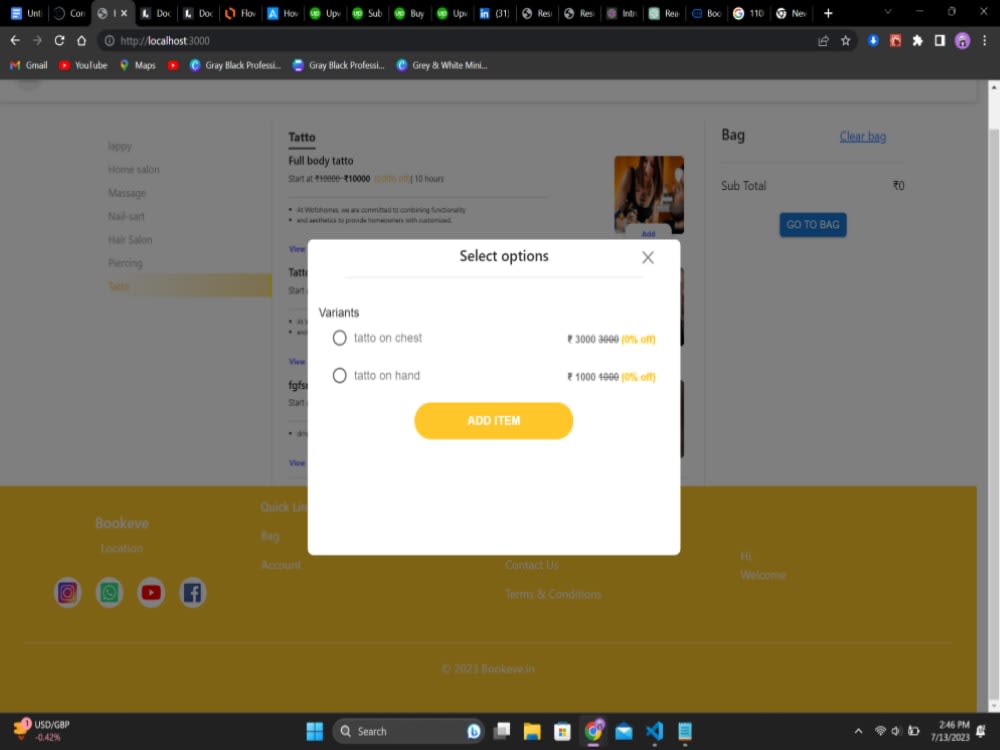Select the Hair Salon category
Viewport: 1000px width, 750px height.
130,240
